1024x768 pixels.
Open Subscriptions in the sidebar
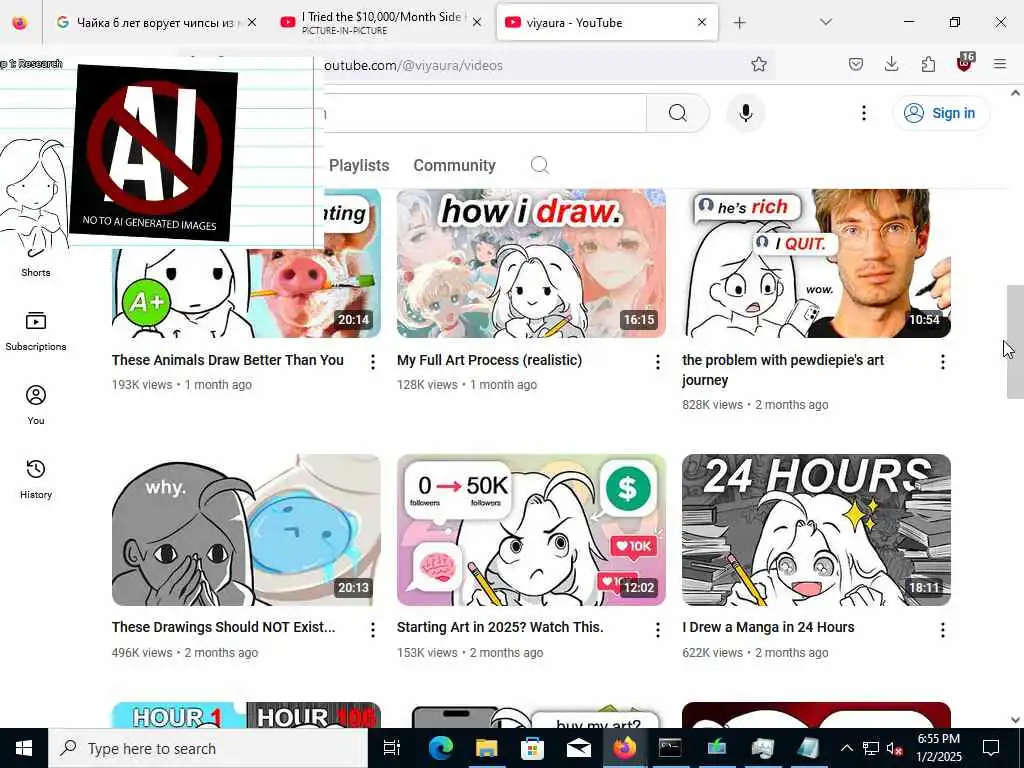pyautogui.click(x=35, y=331)
